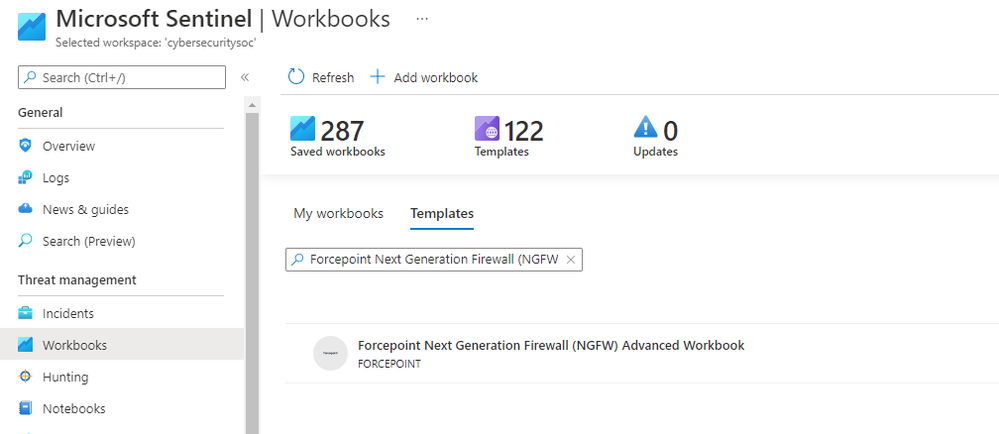Click the Overview shield icon
Viewport: 999px width, 434px height.
tap(25, 146)
